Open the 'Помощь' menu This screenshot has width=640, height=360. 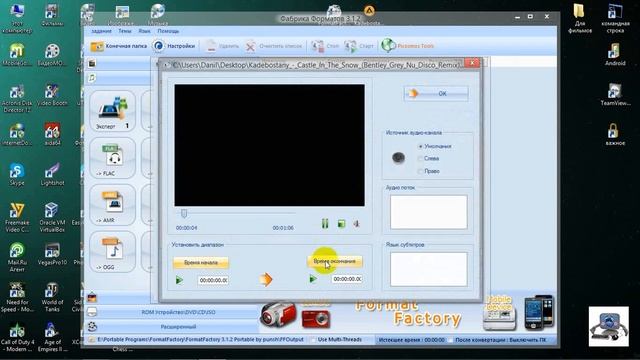168,31
